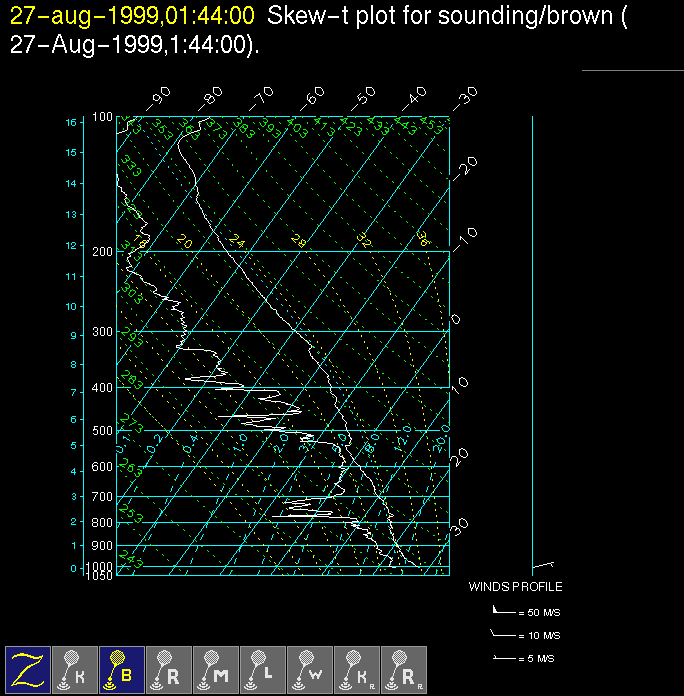Toggle the highlighted B balloon sounding icon
This screenshot has height=696, width=684.
point(123,669)
